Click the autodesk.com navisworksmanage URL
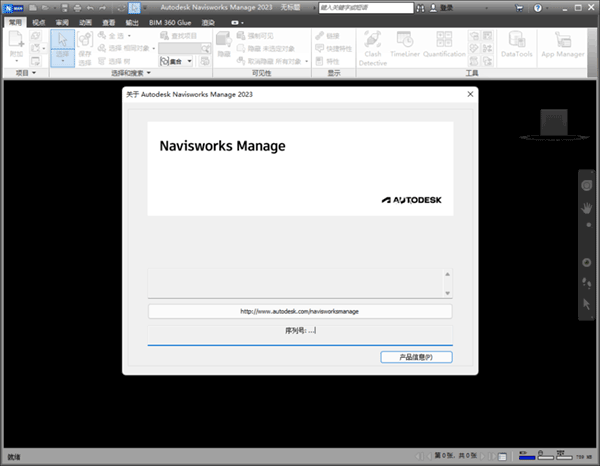The image size is (600, 466). (x=300, y=311)
